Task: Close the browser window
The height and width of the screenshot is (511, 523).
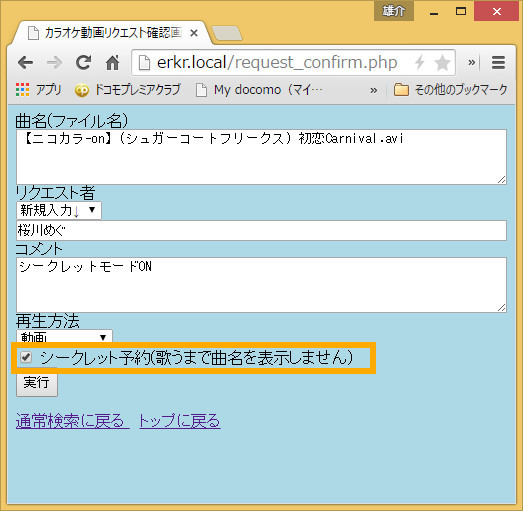Action: [x=496, y=11]
